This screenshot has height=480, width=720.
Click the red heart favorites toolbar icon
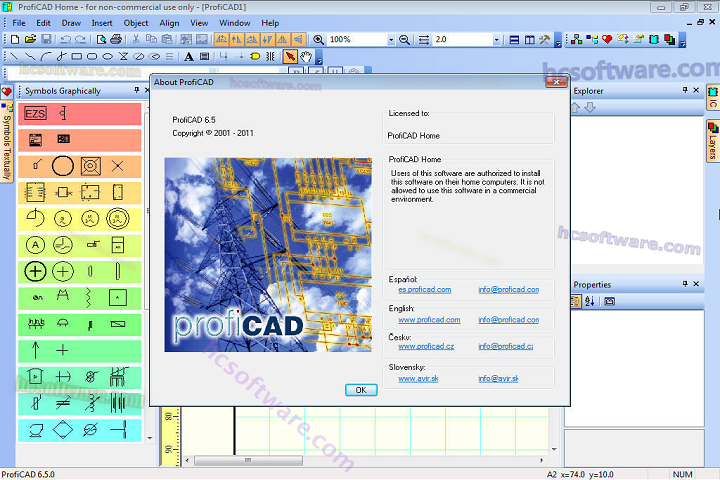click(607, 40)
